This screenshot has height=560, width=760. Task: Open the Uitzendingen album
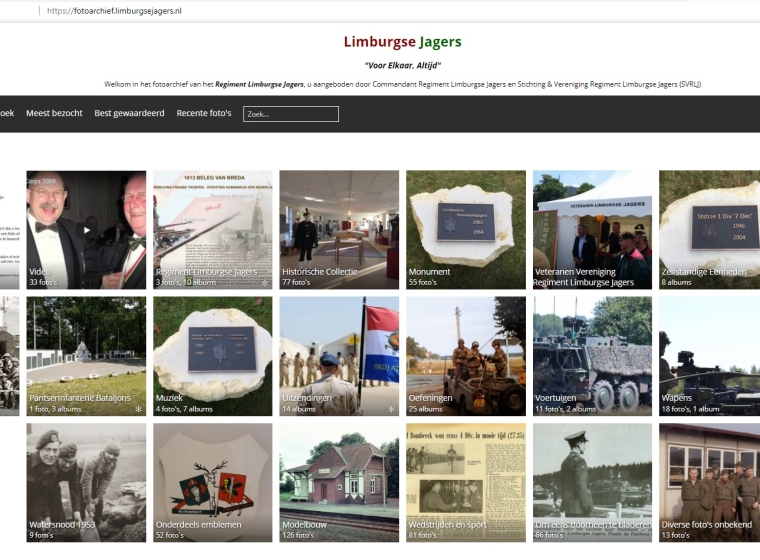(339, 356)
